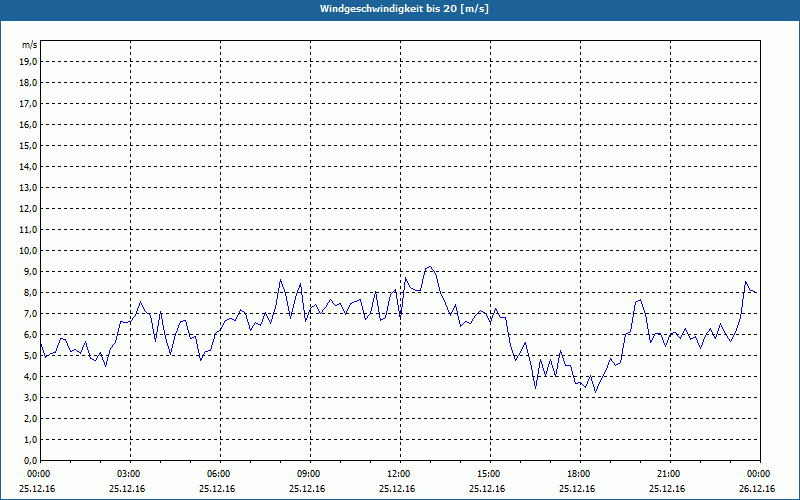Select the 0,0 y-axis label
This screenshot has height=500, width=800.
[31, 461]
